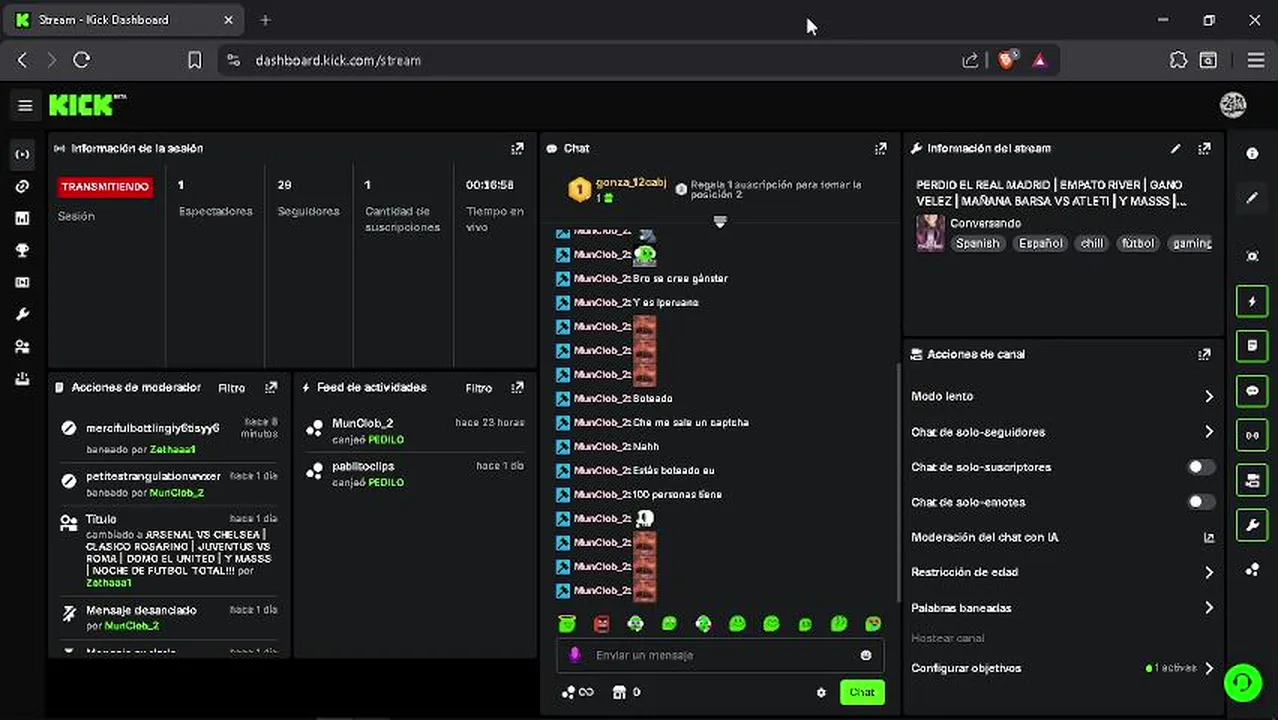Screen dimensions: 1278x720
Task: Toggle the two-dots widget in the right sidebar
Action: pos(1252,435)
